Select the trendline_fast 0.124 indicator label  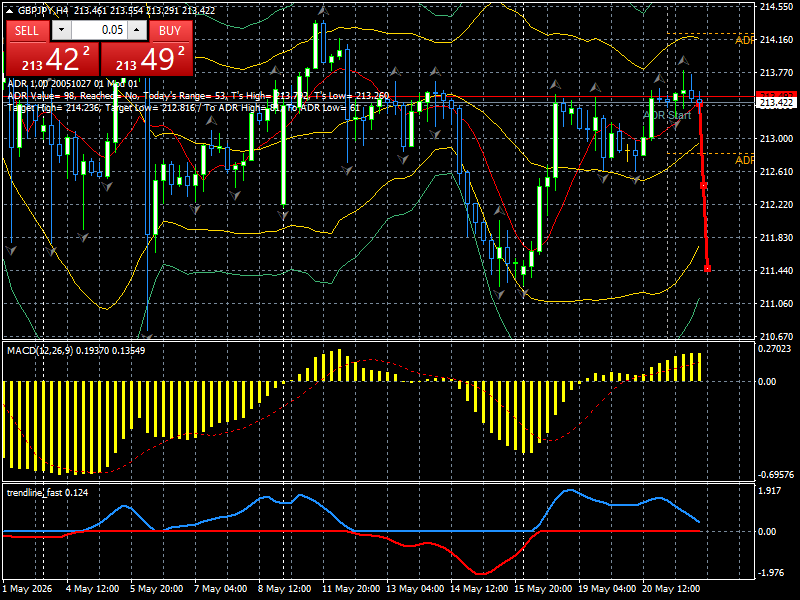(47, 492)
